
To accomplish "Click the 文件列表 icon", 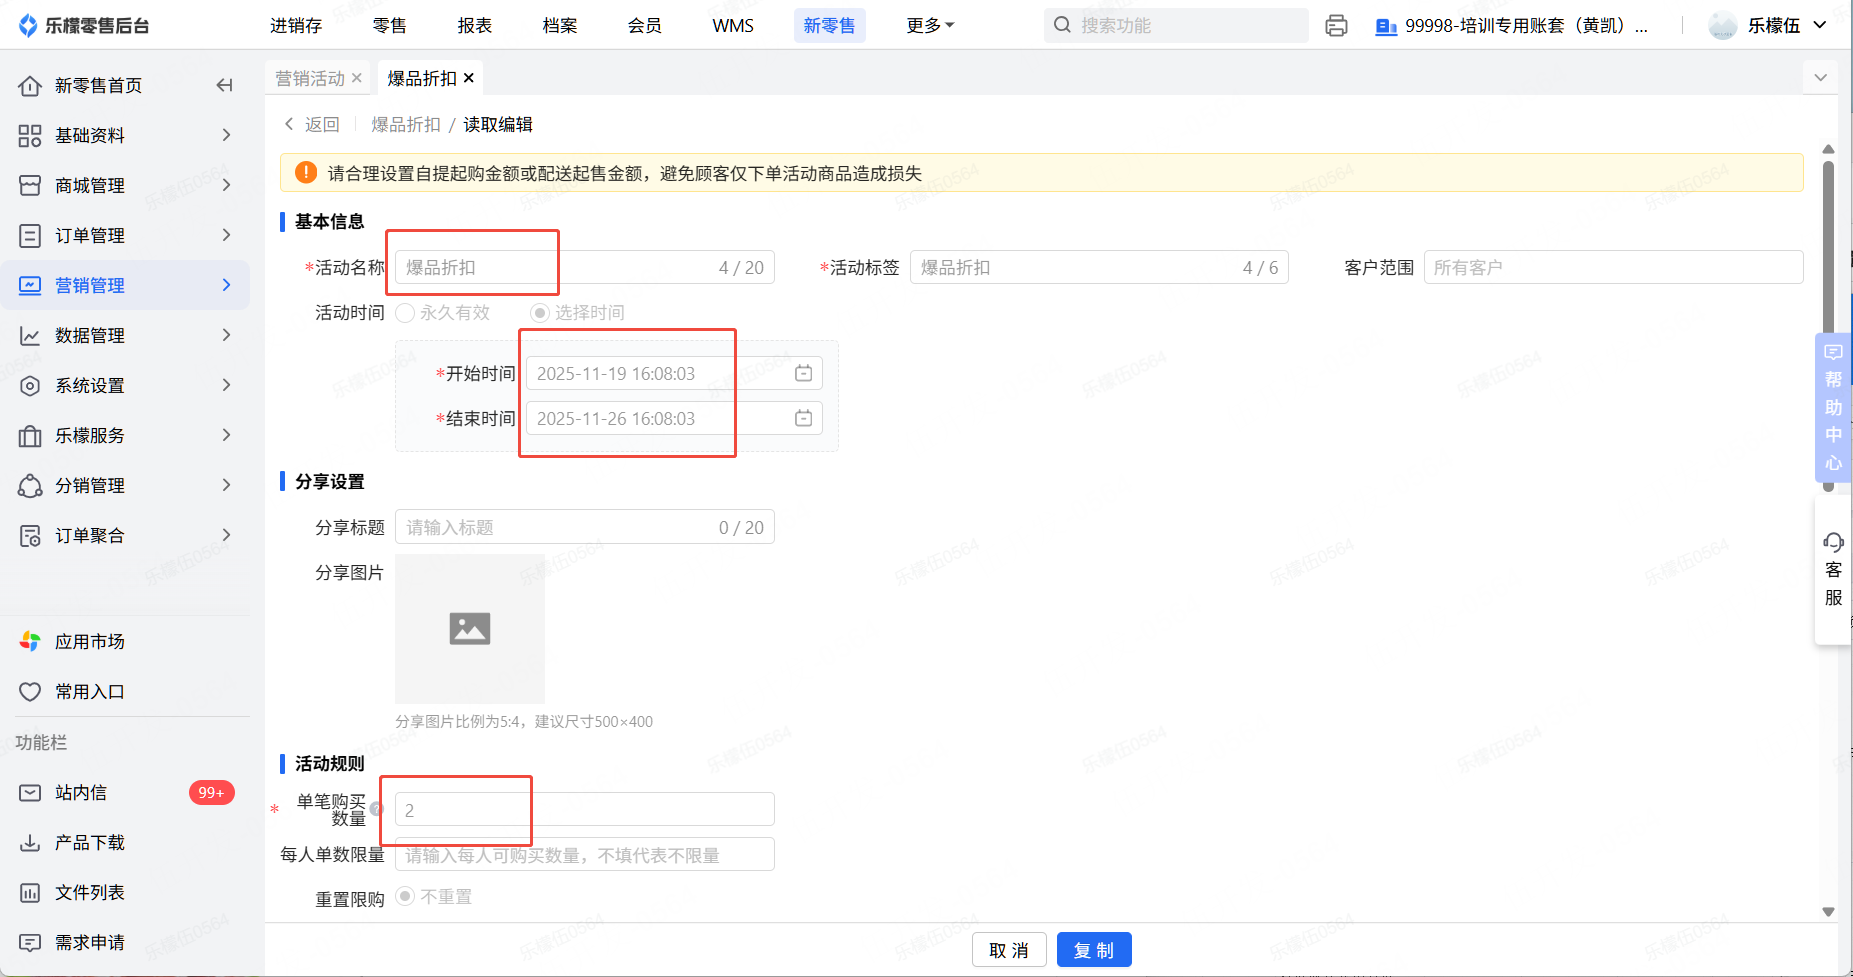I will (30, 893).
